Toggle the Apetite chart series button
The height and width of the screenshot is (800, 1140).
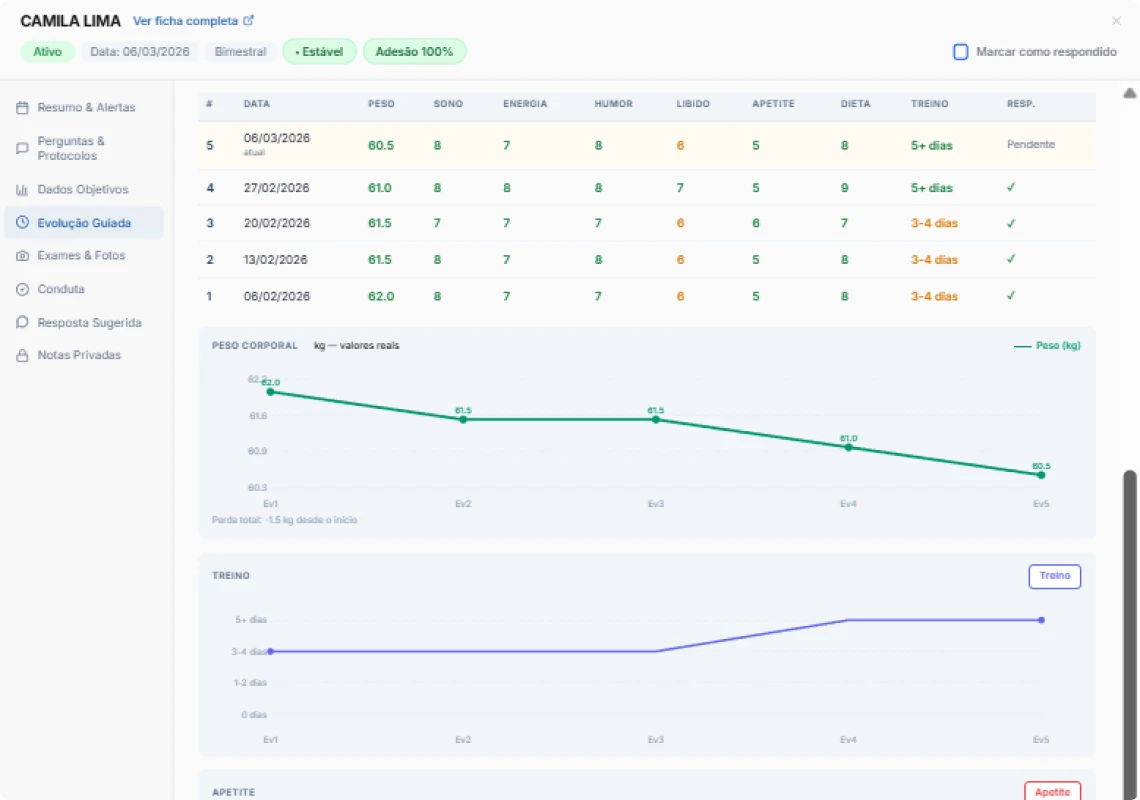[1052, 791]
